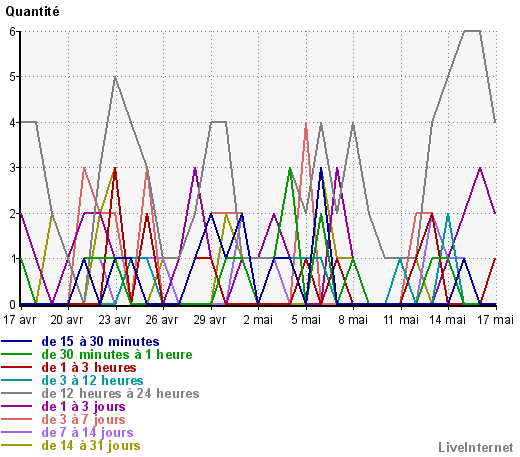Click the 'de 3 à 12 heures' legend label

click(x=92, y=381)
